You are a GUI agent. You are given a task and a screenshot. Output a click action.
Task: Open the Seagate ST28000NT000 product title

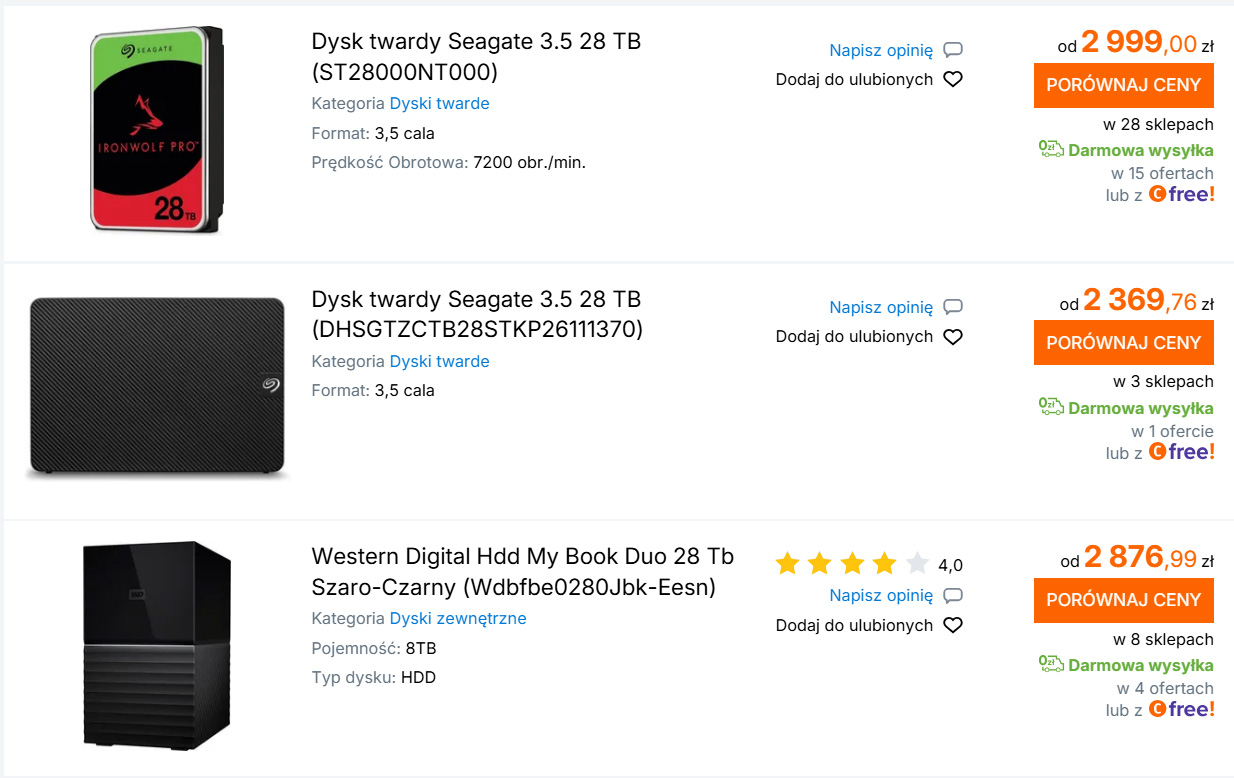click(x=476, y=57)
